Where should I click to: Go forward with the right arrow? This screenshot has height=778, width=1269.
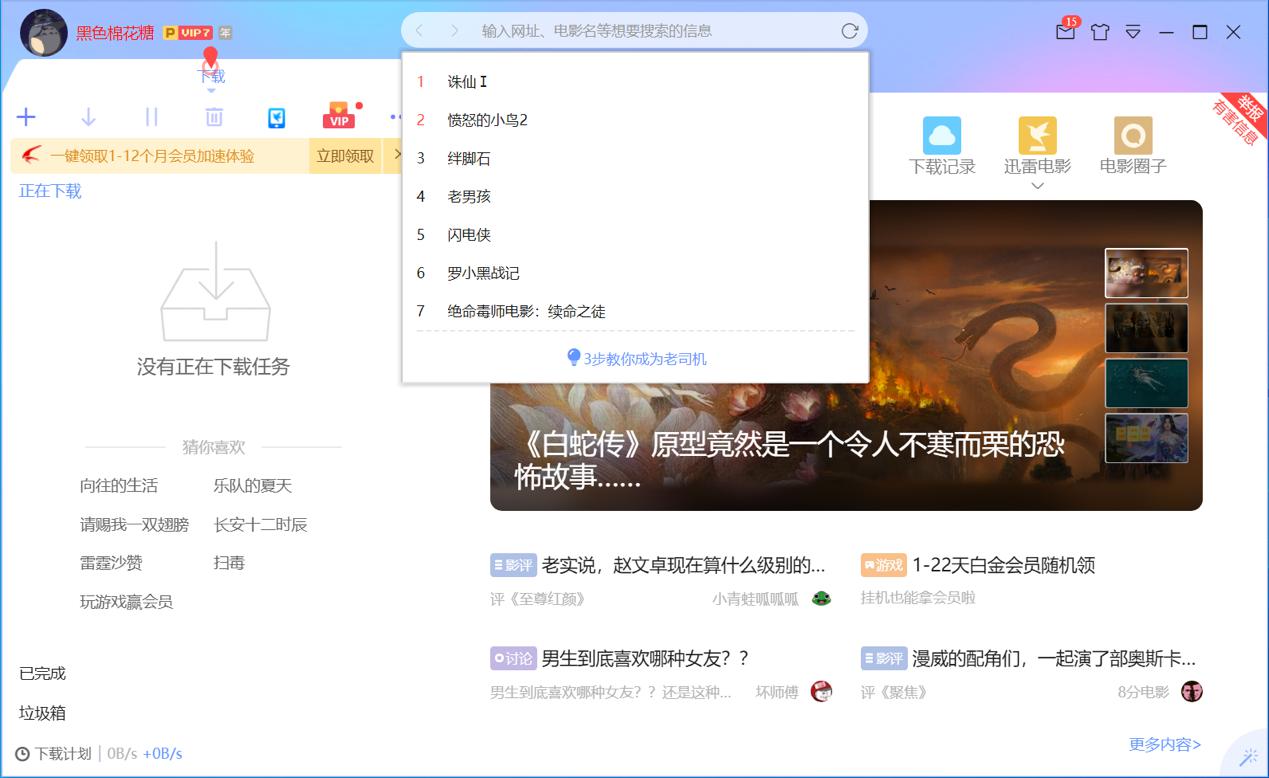[x=455, y=31]
